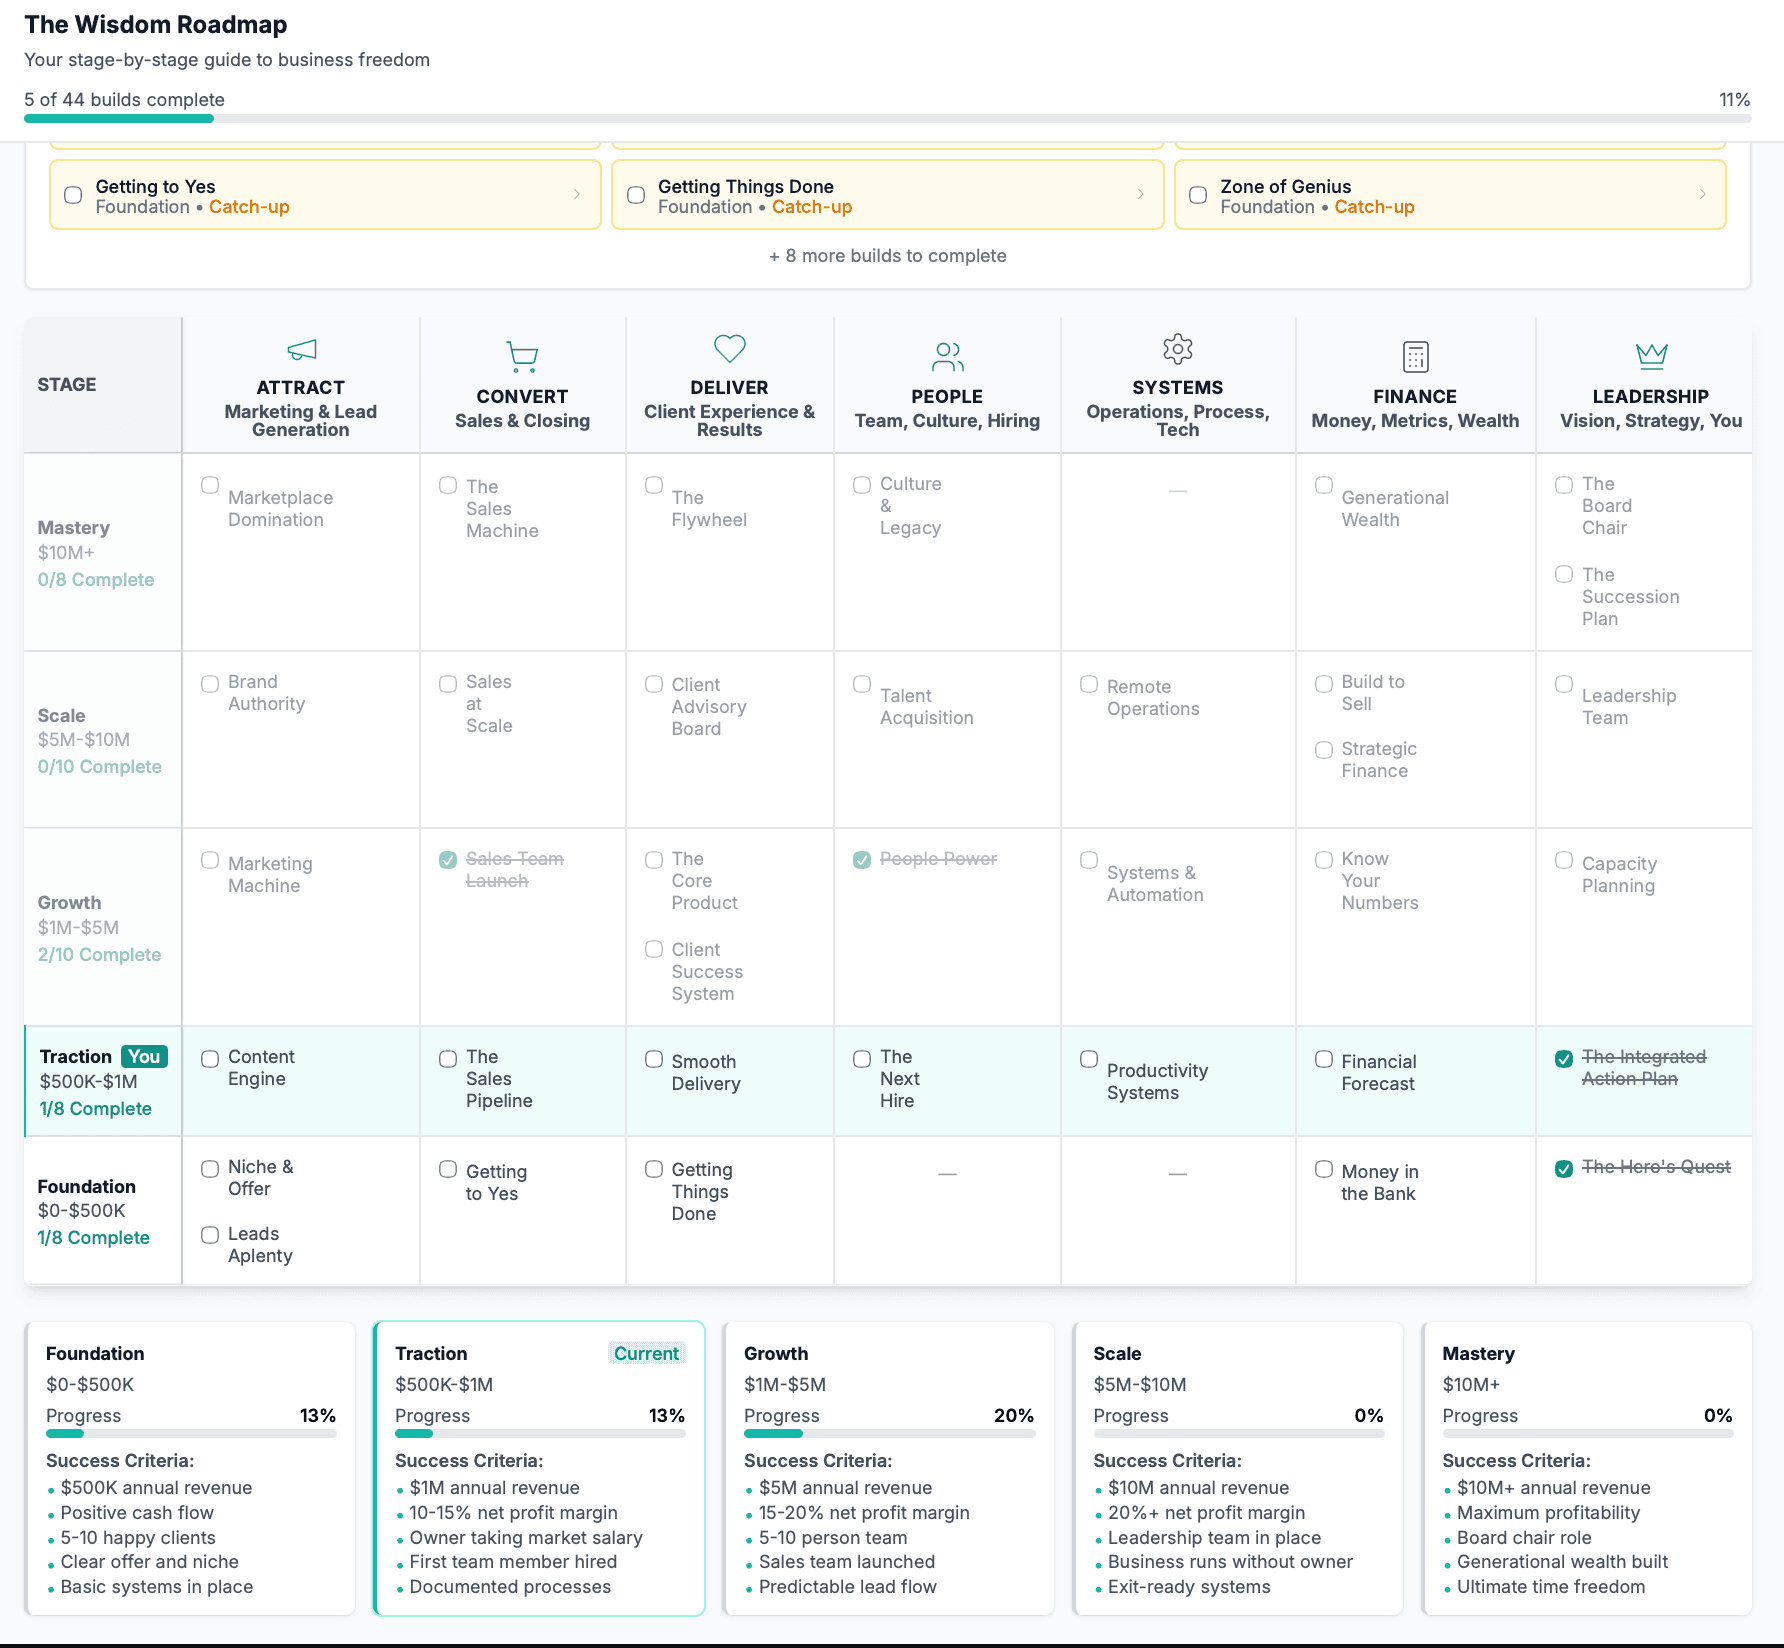Open the Getting Things Done build details
Image resolution: width=1784 pixels, height=1648 pixels.
click(x=887, y=195)
